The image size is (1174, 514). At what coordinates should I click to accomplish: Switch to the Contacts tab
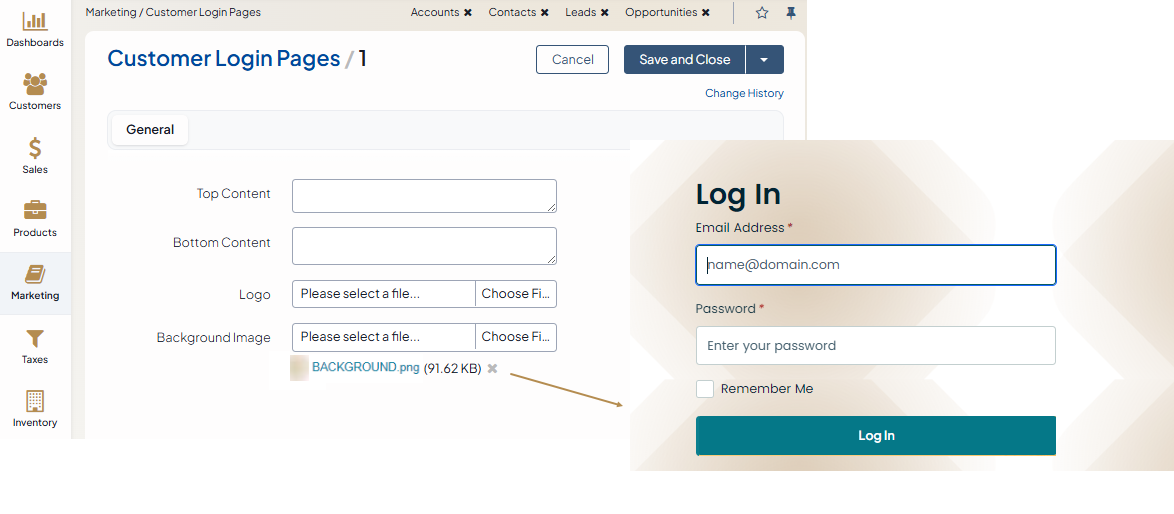[x=512, y=13]
